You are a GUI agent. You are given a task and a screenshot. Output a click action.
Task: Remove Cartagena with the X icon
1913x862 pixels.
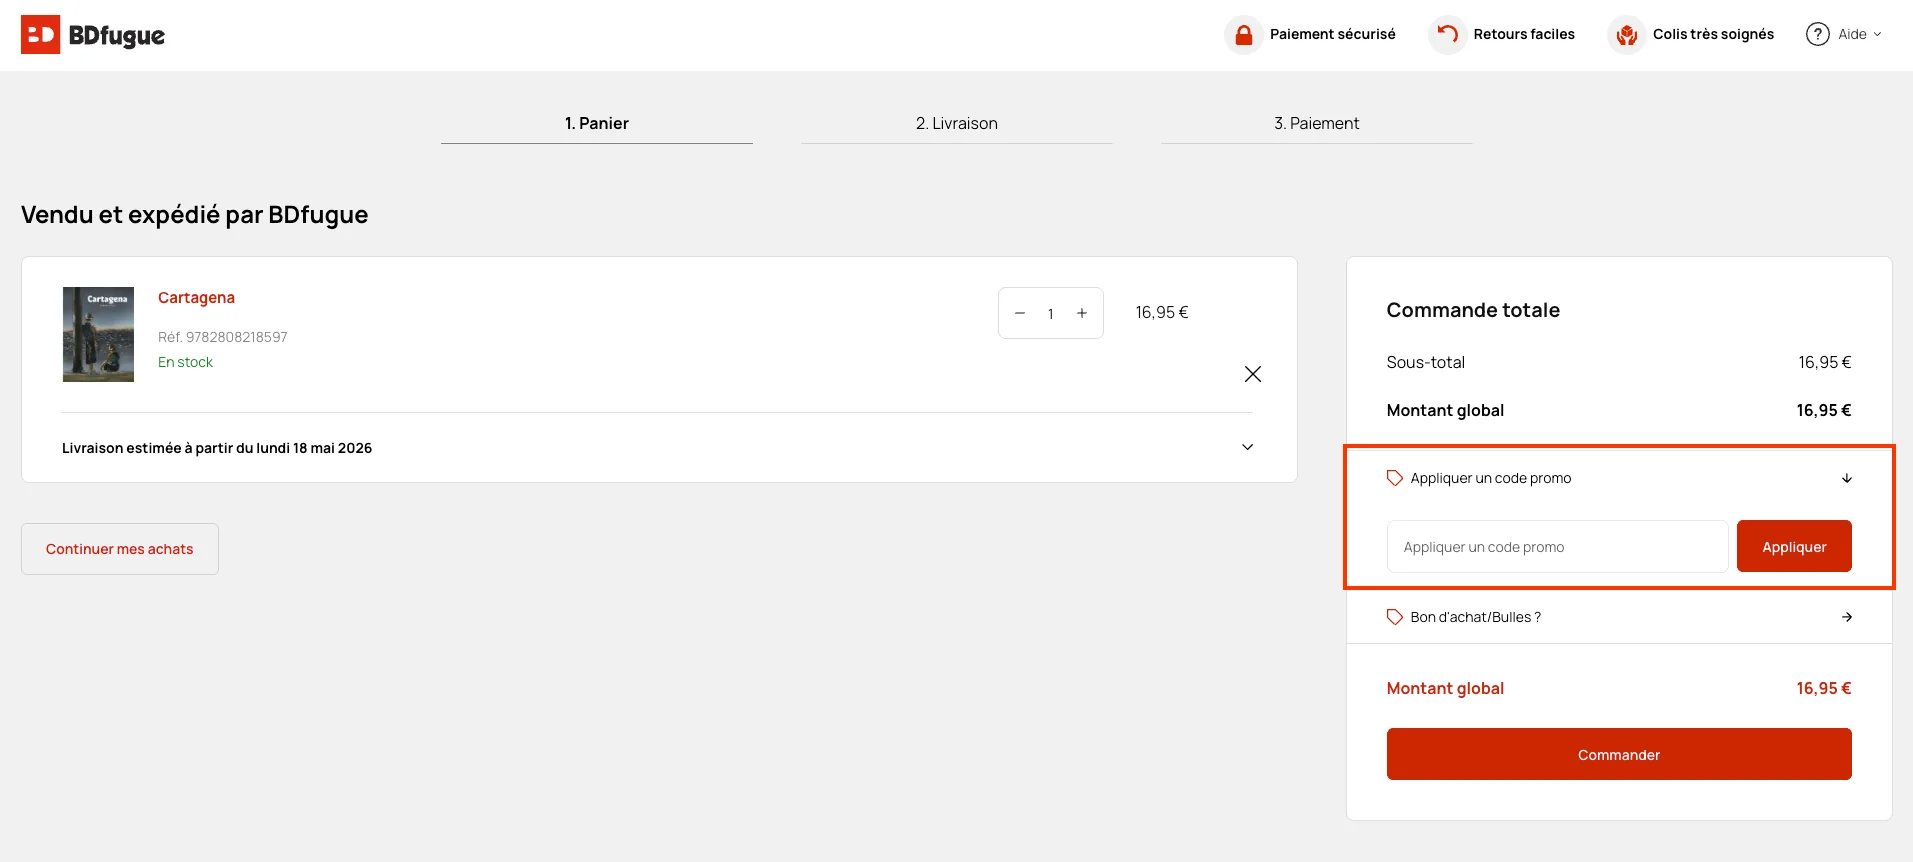[1252, 374]
